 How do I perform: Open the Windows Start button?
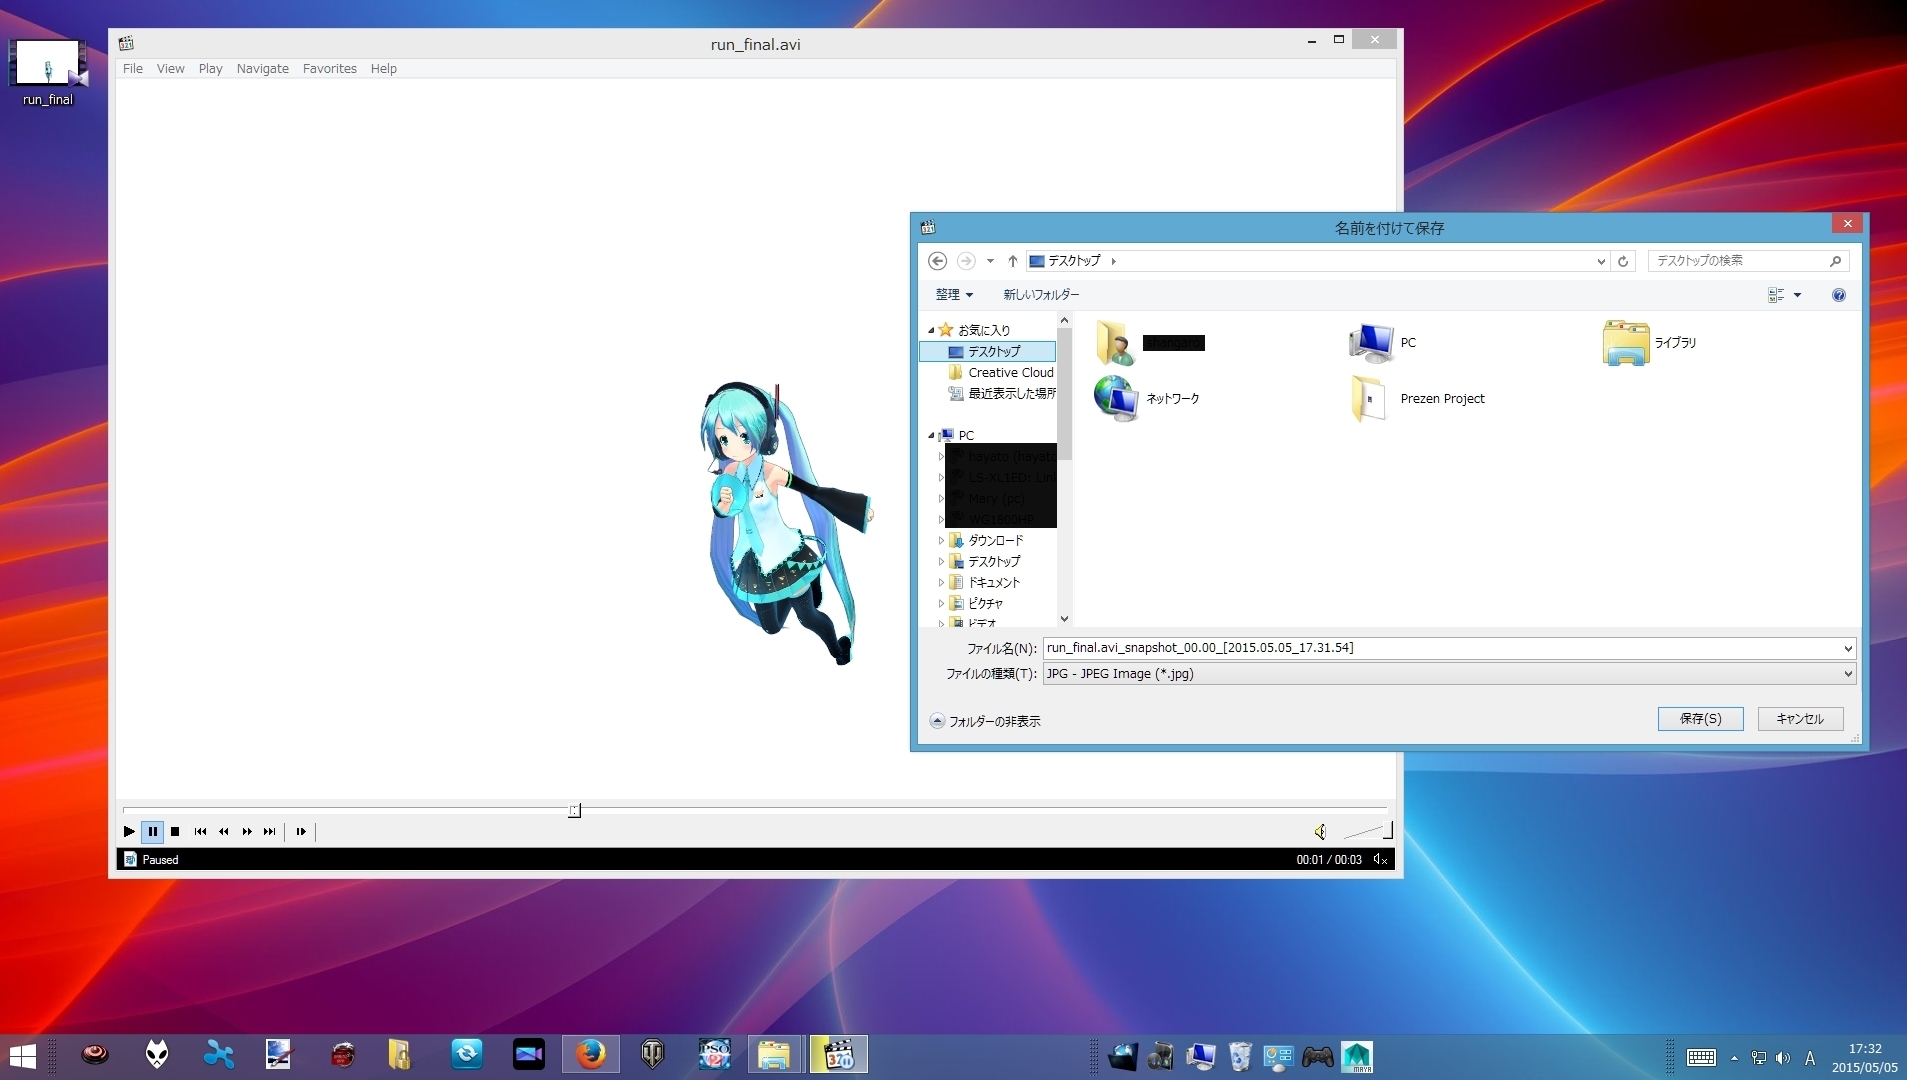click(x=22, y=1056)
